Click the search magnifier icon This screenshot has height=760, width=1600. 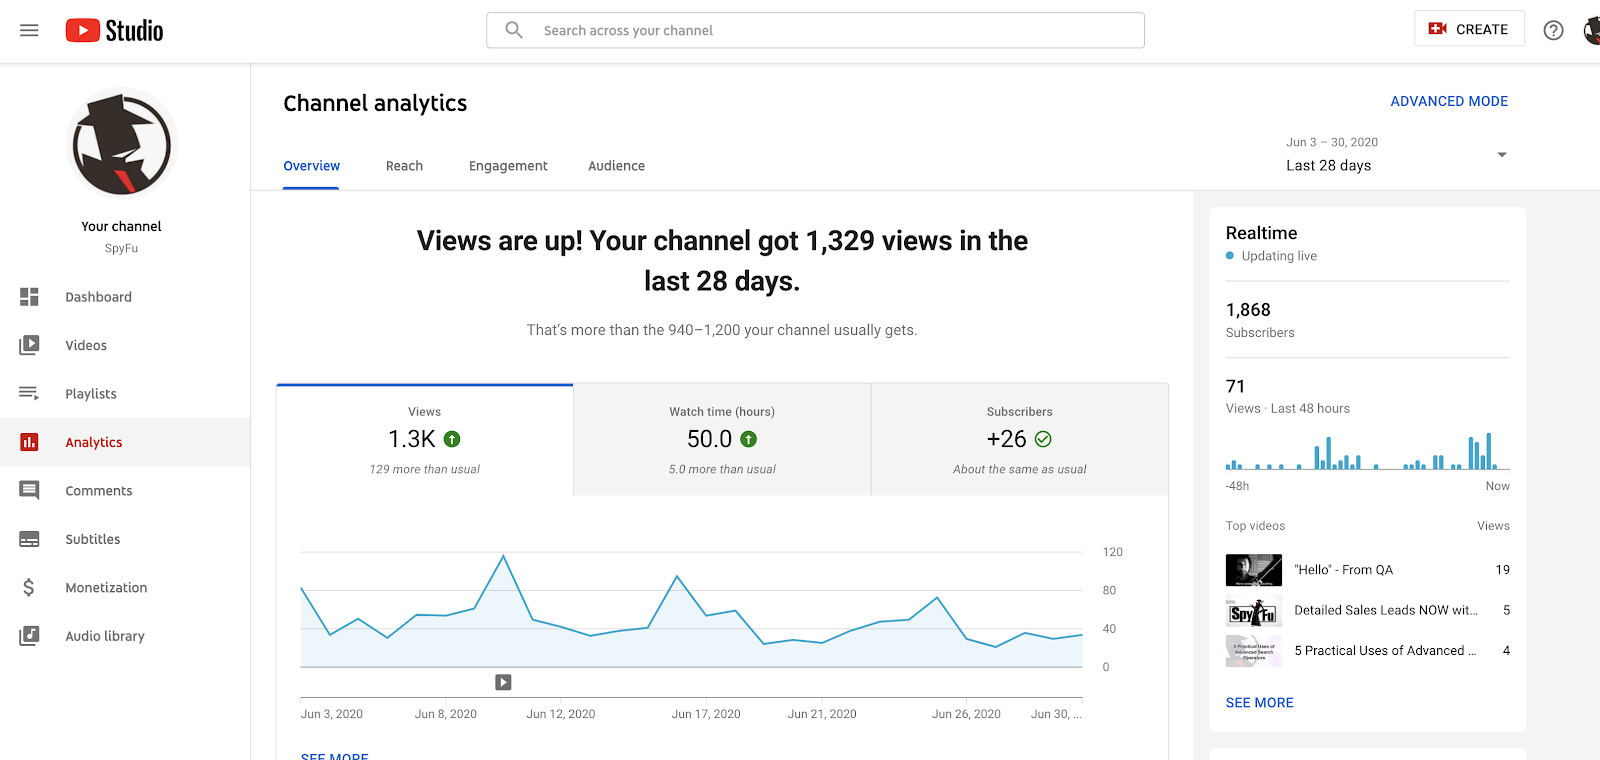pyautogui.click(x=514, y=30)
